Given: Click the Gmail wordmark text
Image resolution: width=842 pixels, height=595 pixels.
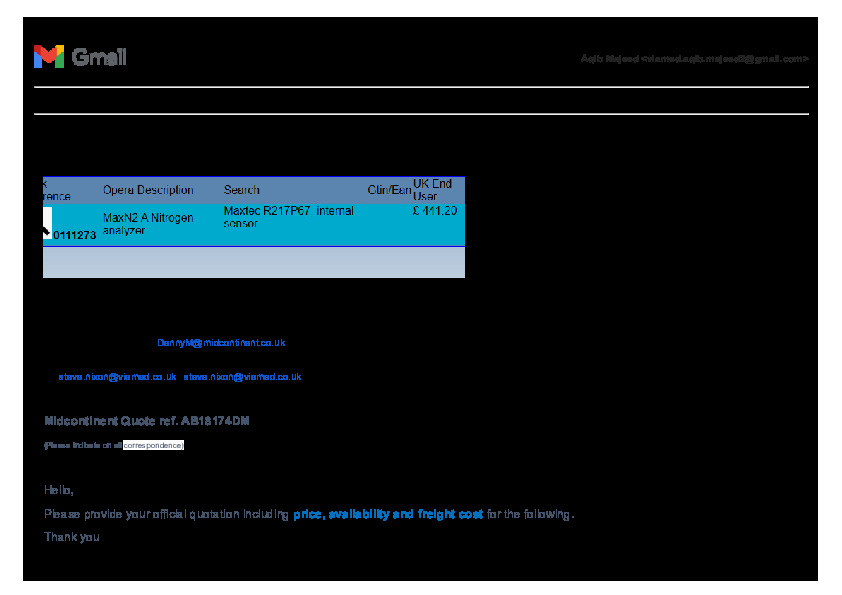Looking at the screenshot, I should coord(99,57).
